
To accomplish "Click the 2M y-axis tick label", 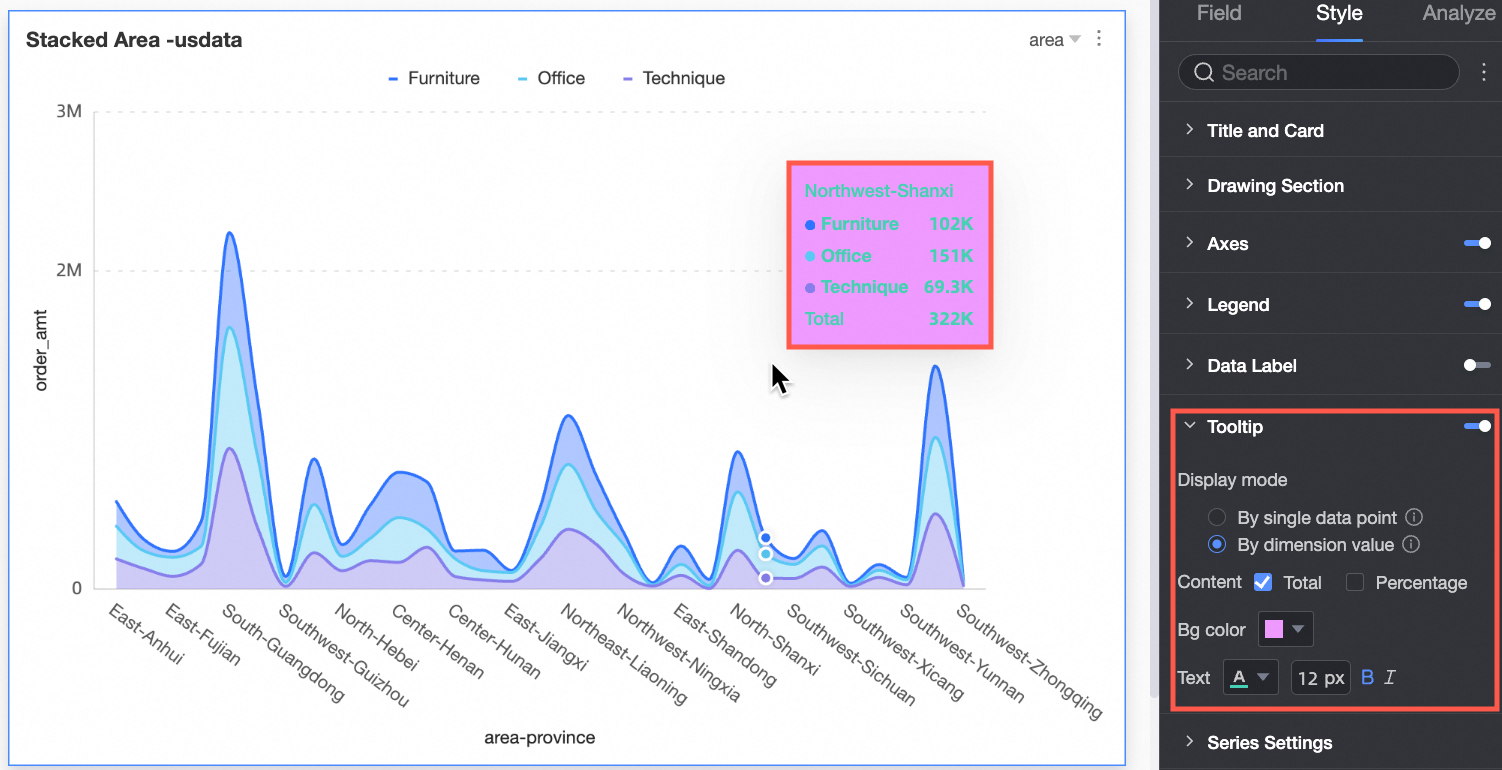I will pyautogui.click(x=68, y=271).
